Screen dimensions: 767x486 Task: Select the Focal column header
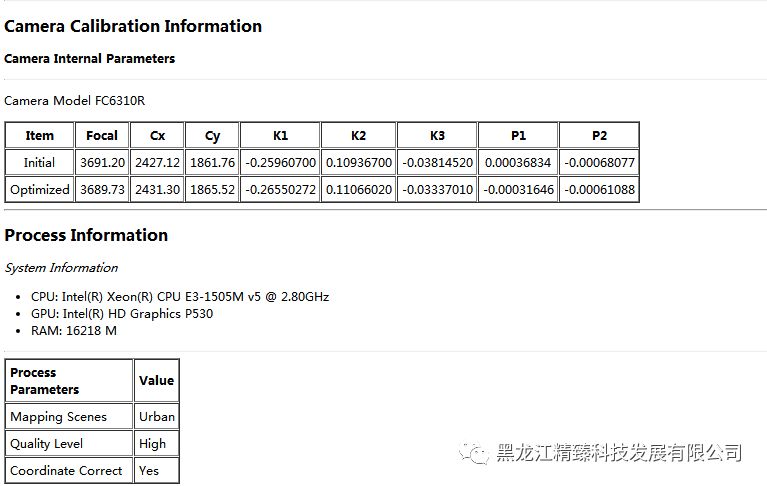click(102, 135)
